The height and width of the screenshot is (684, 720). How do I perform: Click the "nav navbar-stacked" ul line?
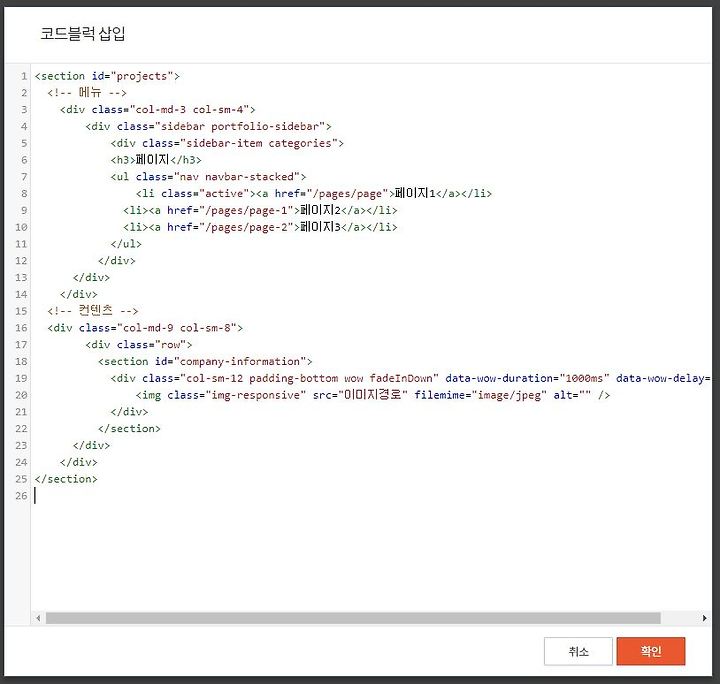tap(208, 176)
